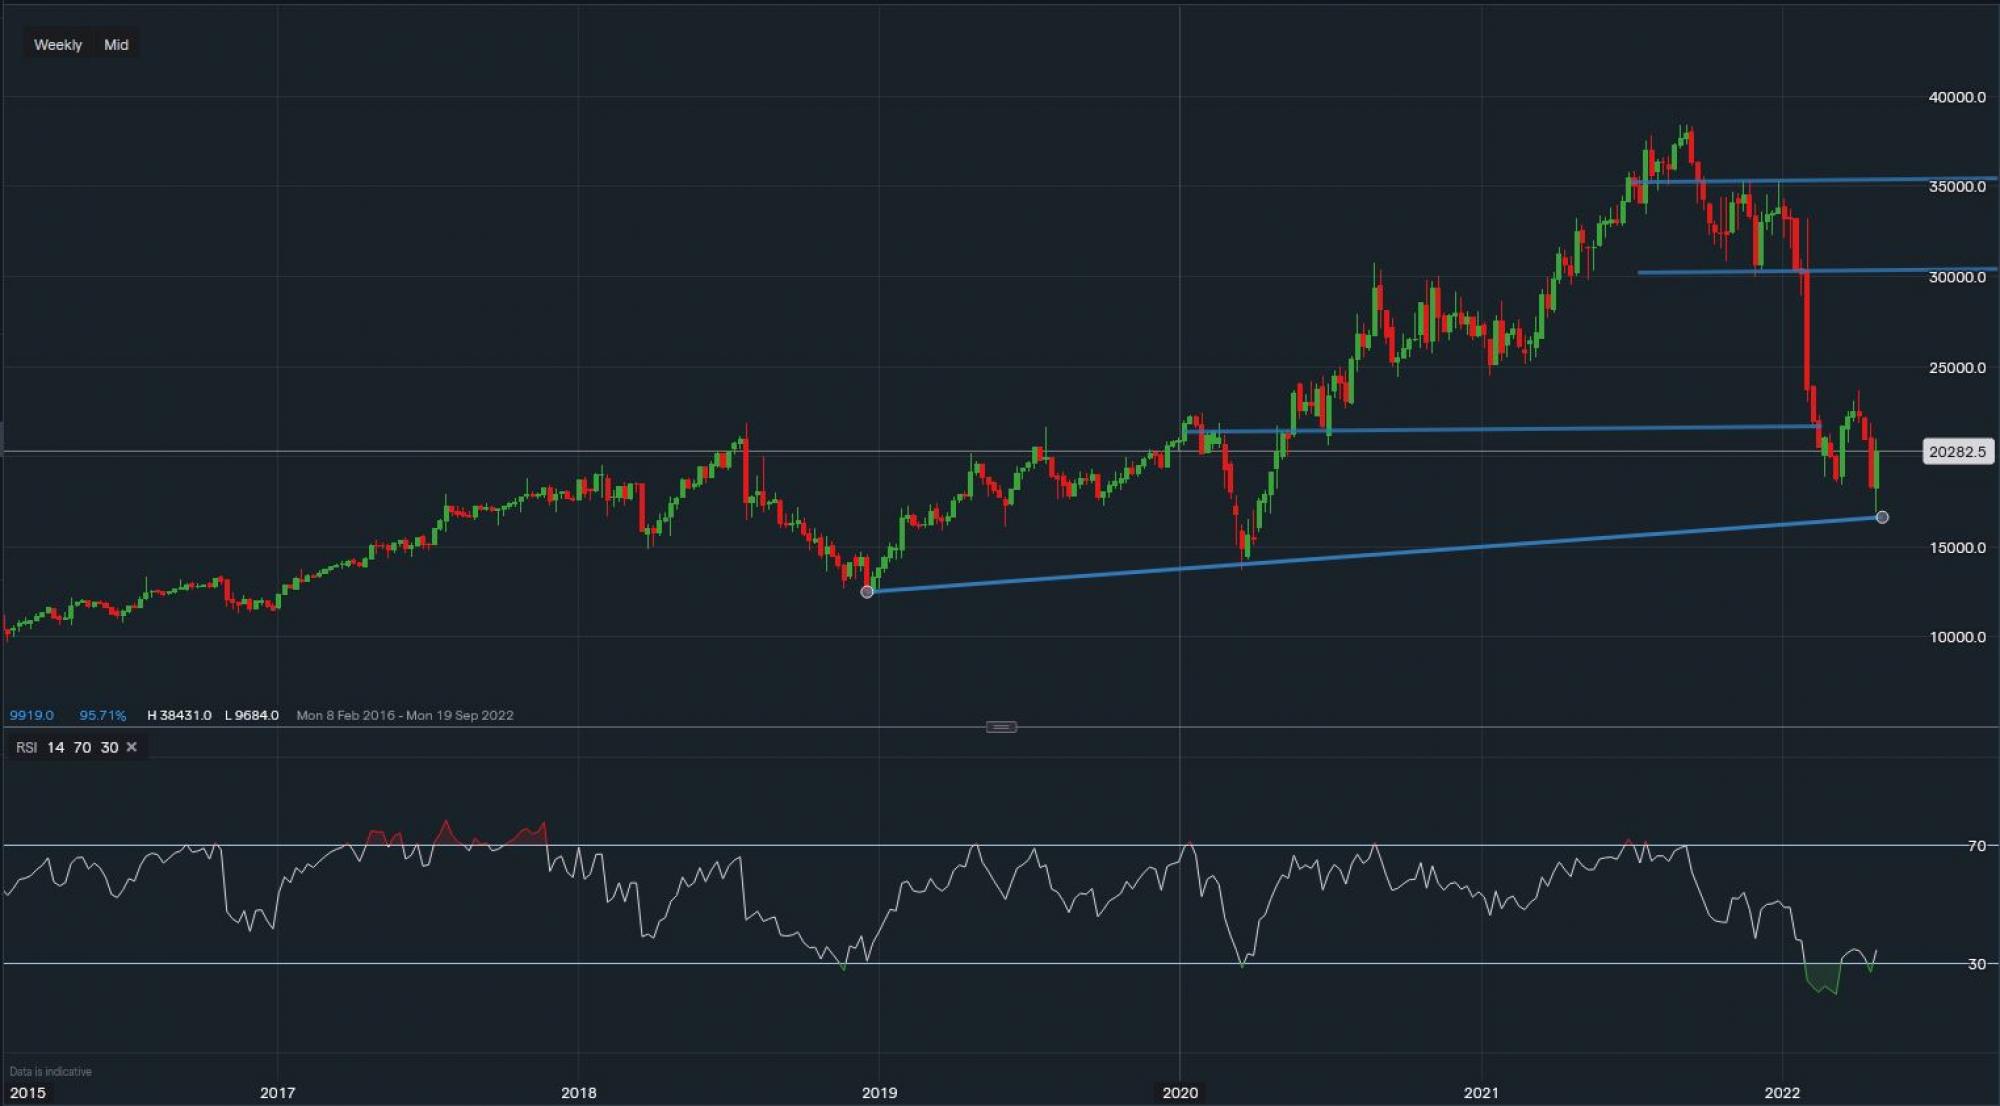Click the trendline anchor point at the 2018 low
This screenshot has height=1106, width=2000.
[867, 592]
